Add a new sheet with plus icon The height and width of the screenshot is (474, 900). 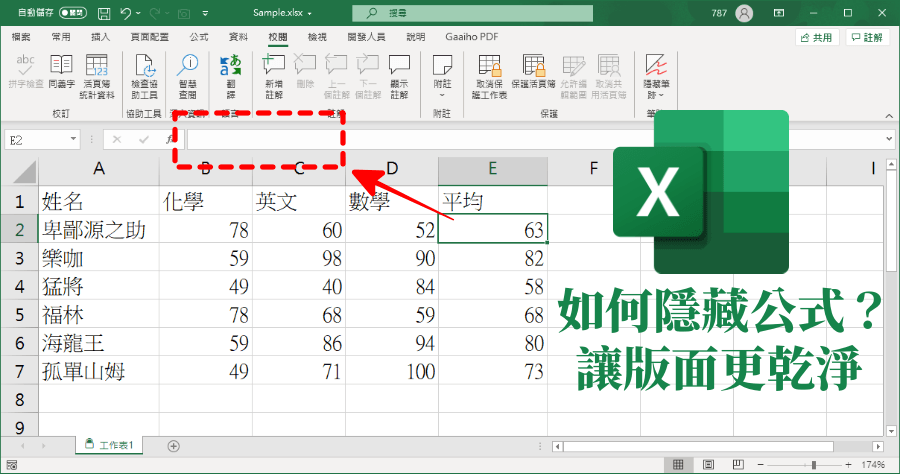[x=173, y=446]
